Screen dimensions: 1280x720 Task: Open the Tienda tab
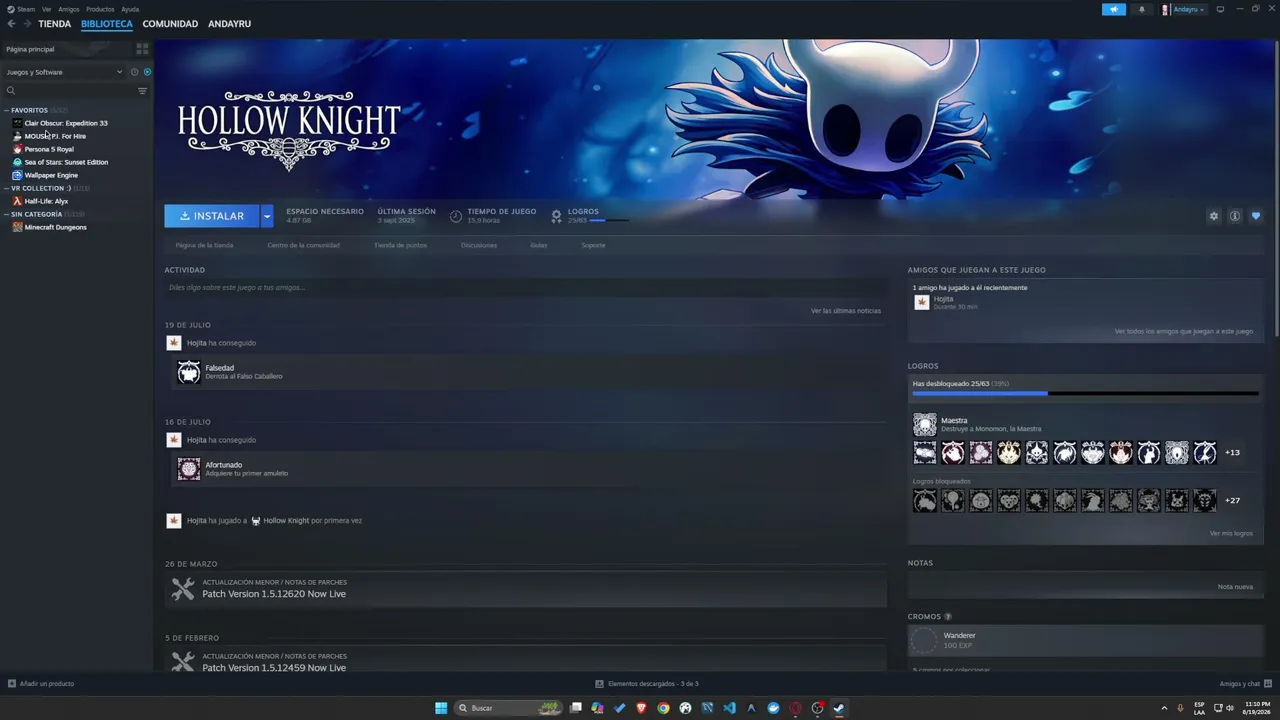click(x=55, y=24)
